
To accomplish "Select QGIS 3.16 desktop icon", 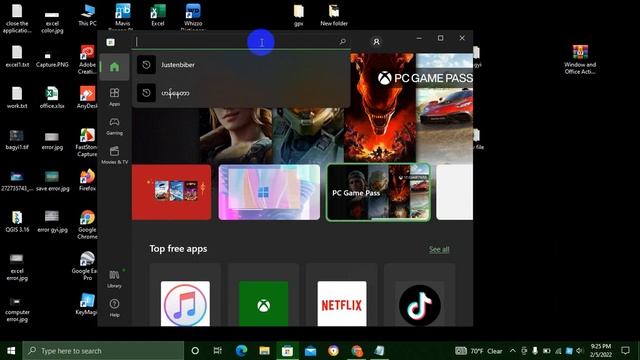I will point(17,222).
